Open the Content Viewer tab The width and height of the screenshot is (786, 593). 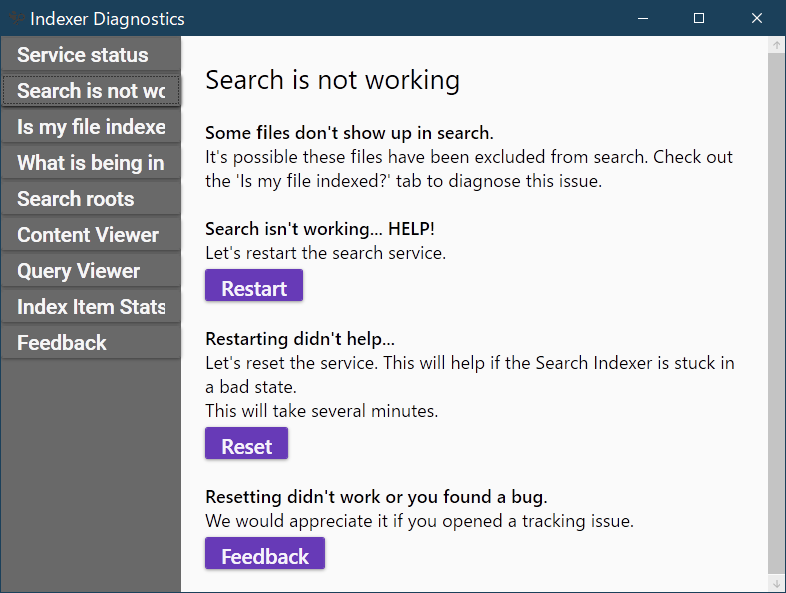[x=90, y=235]
